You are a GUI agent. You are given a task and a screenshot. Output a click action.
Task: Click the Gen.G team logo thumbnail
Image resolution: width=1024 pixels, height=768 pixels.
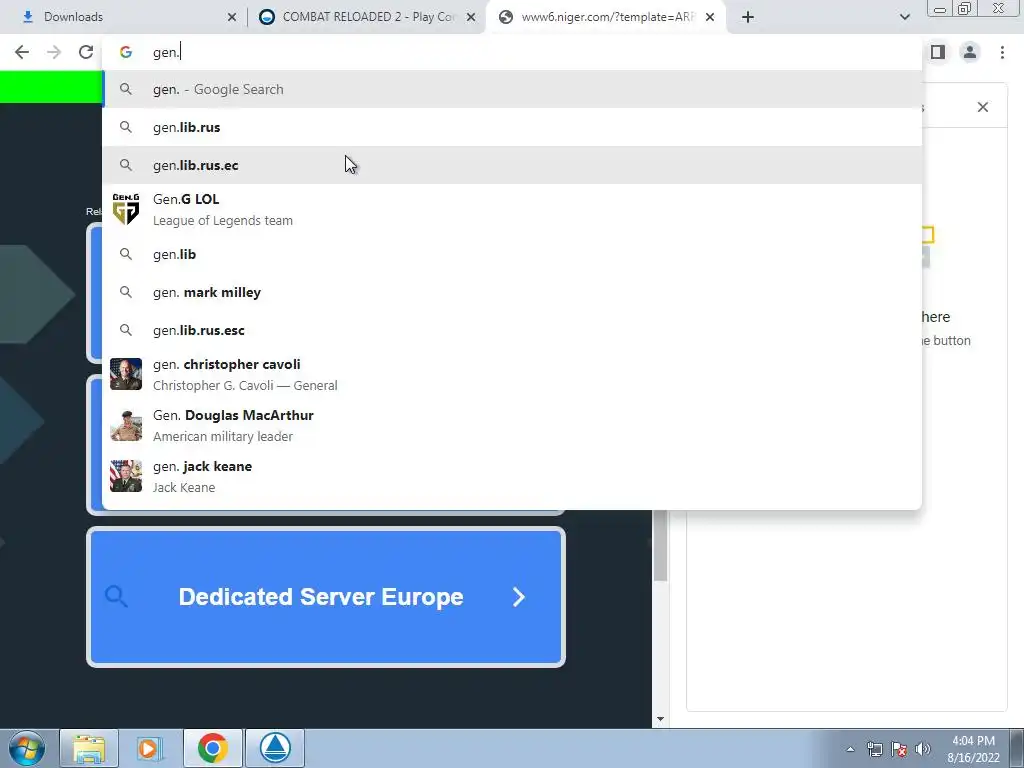click(x=125, y=210)
